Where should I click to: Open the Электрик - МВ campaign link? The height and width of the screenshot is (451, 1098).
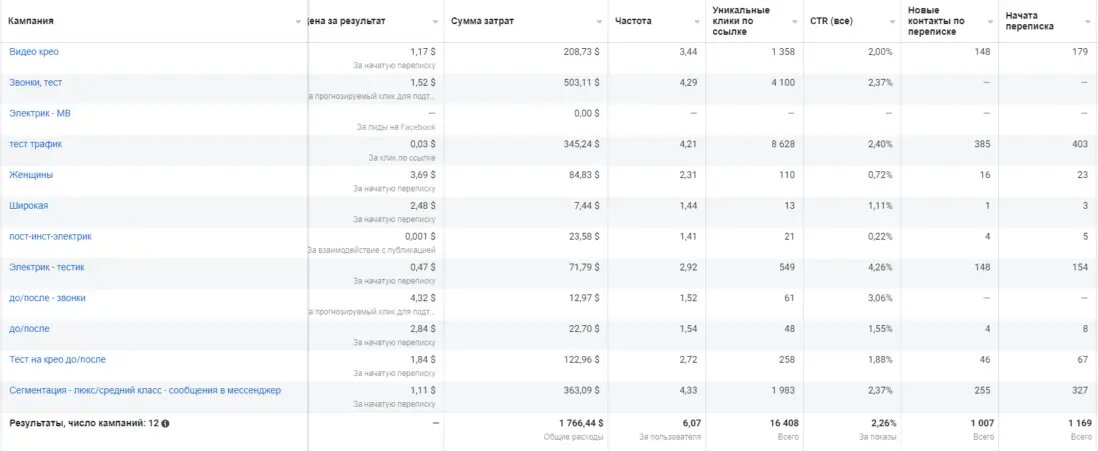click(40, 114)
